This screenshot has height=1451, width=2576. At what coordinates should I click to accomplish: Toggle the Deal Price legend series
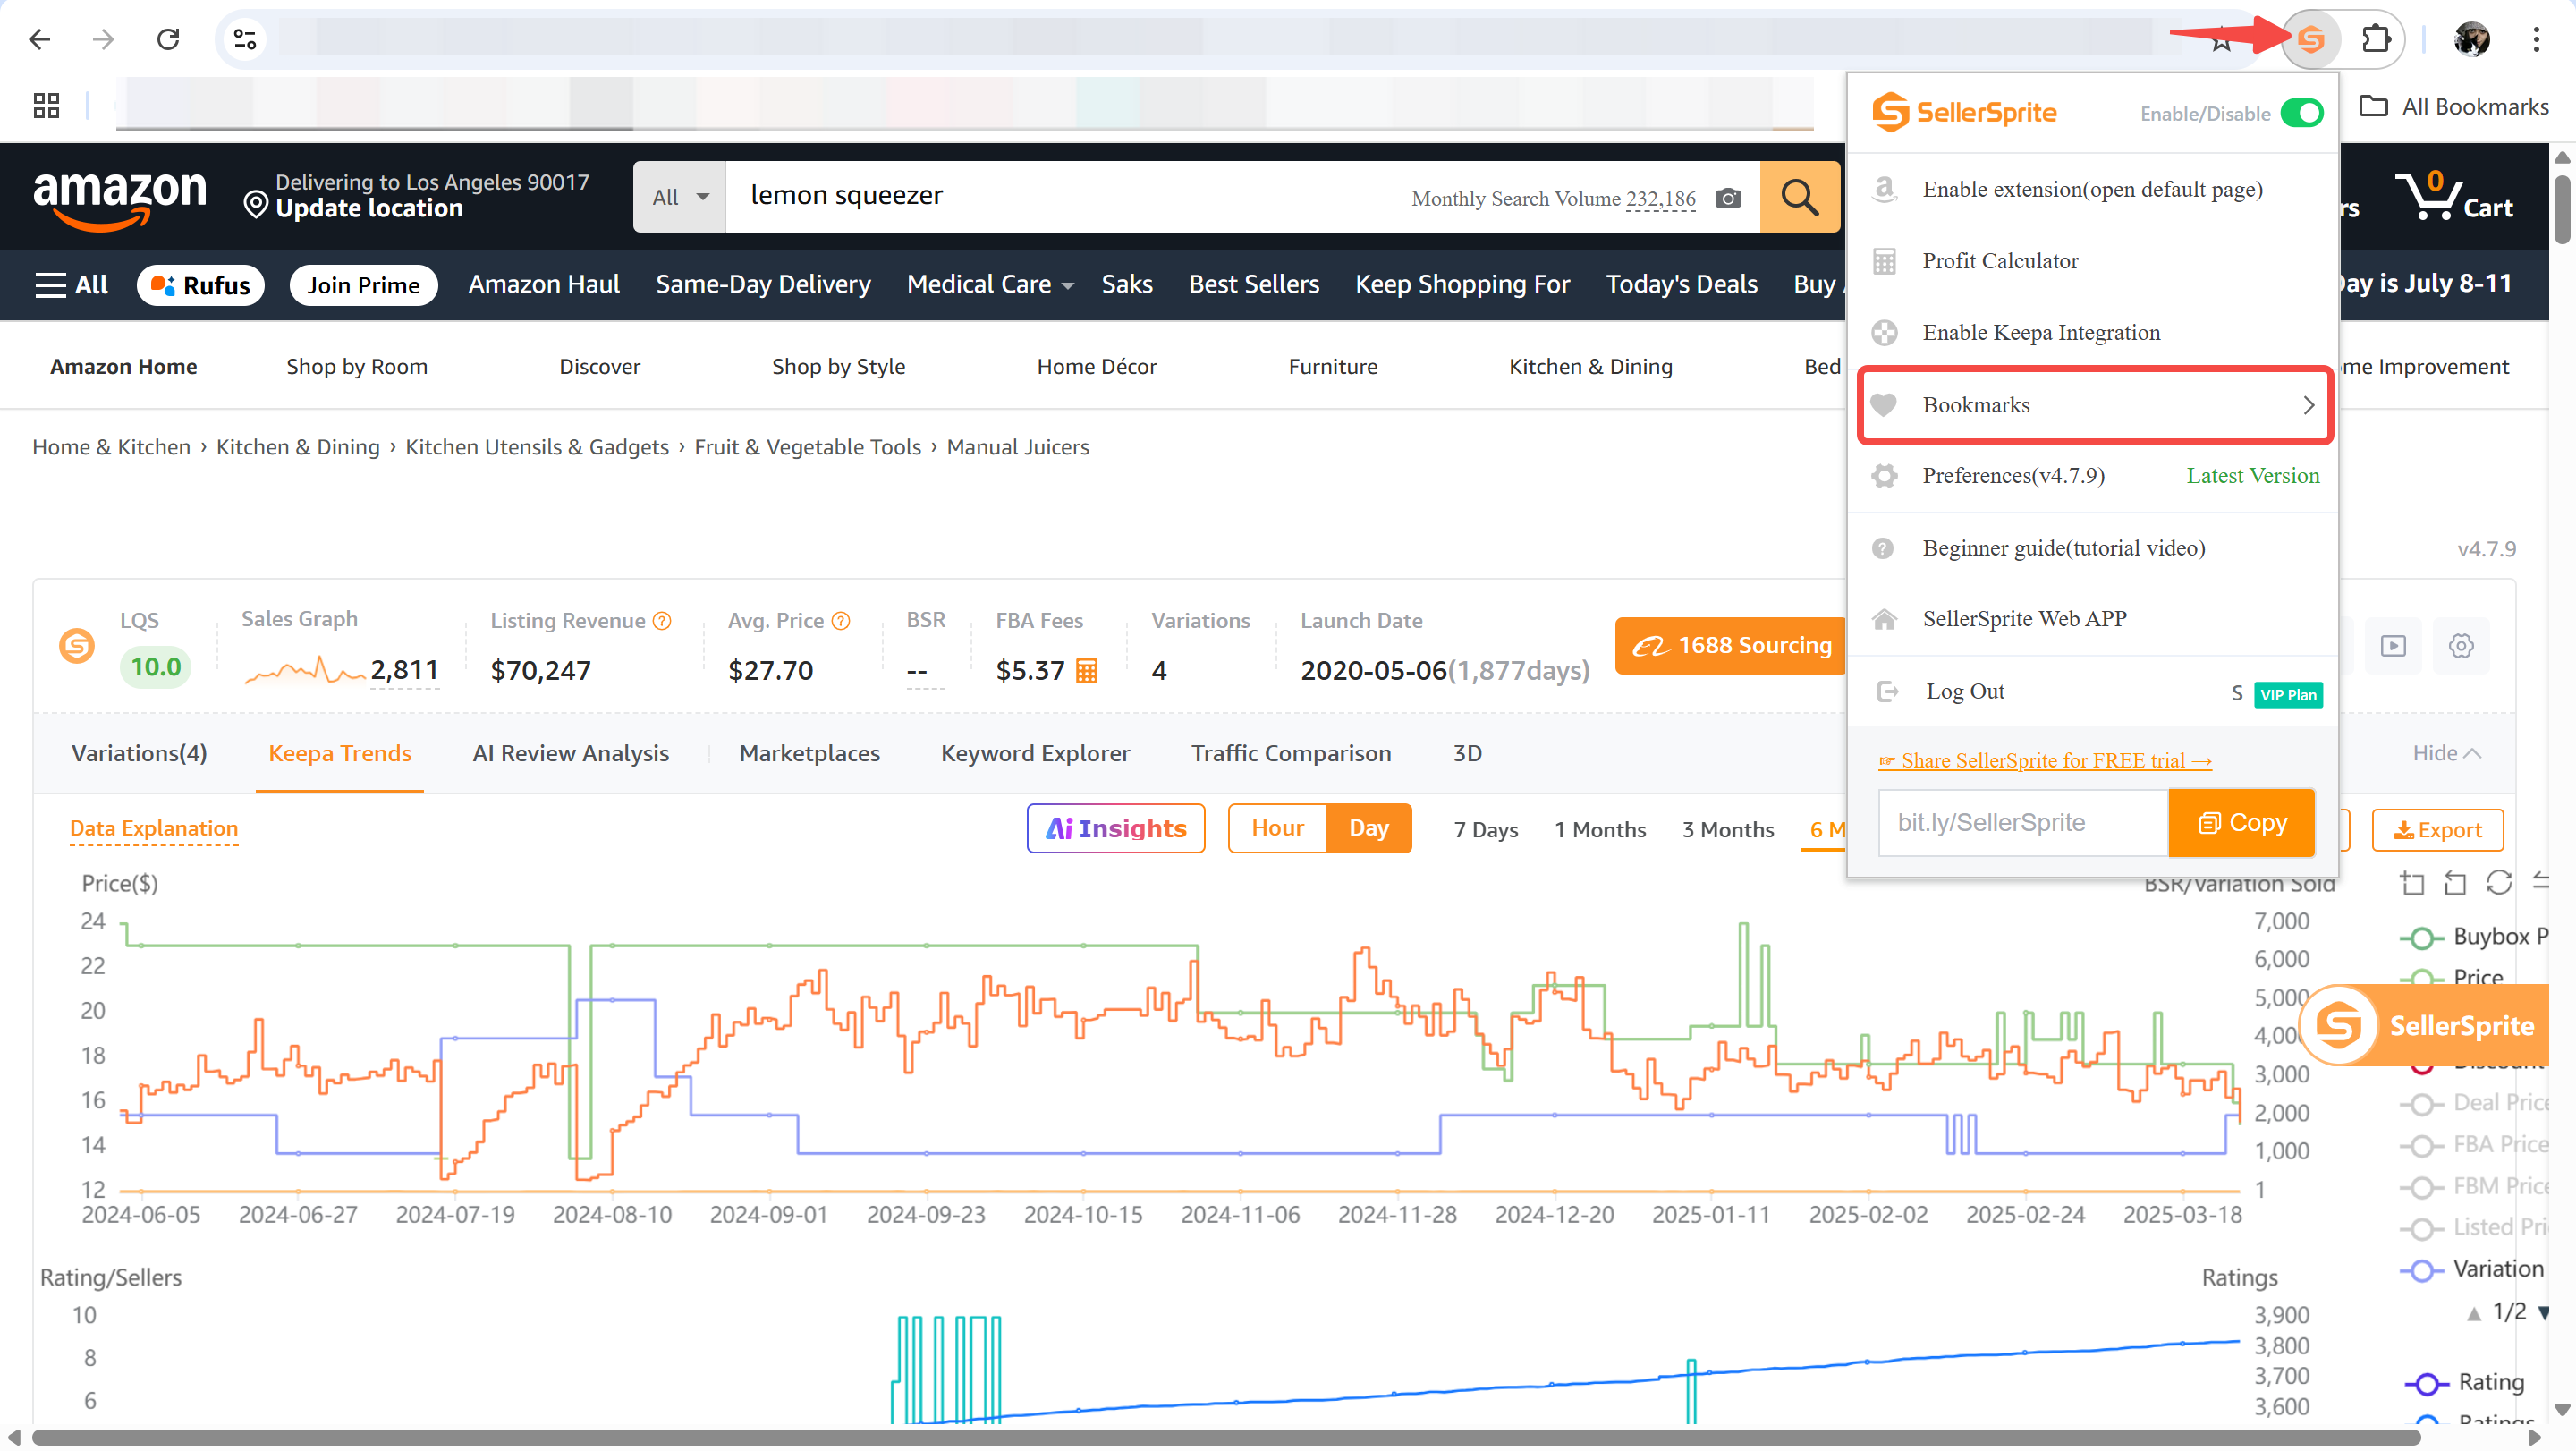coord(2475,1103)
